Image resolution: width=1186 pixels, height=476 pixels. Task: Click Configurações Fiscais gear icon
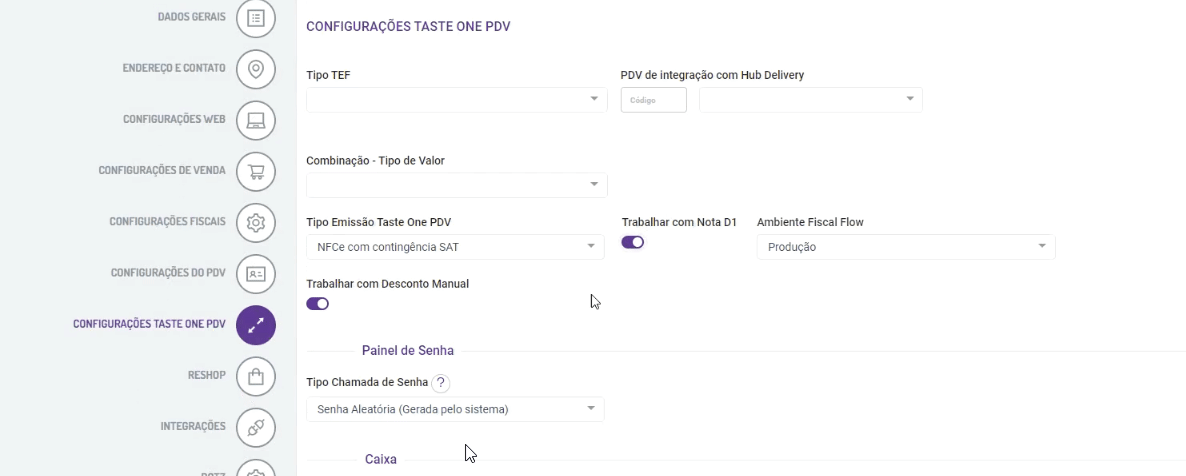[256, 222]
